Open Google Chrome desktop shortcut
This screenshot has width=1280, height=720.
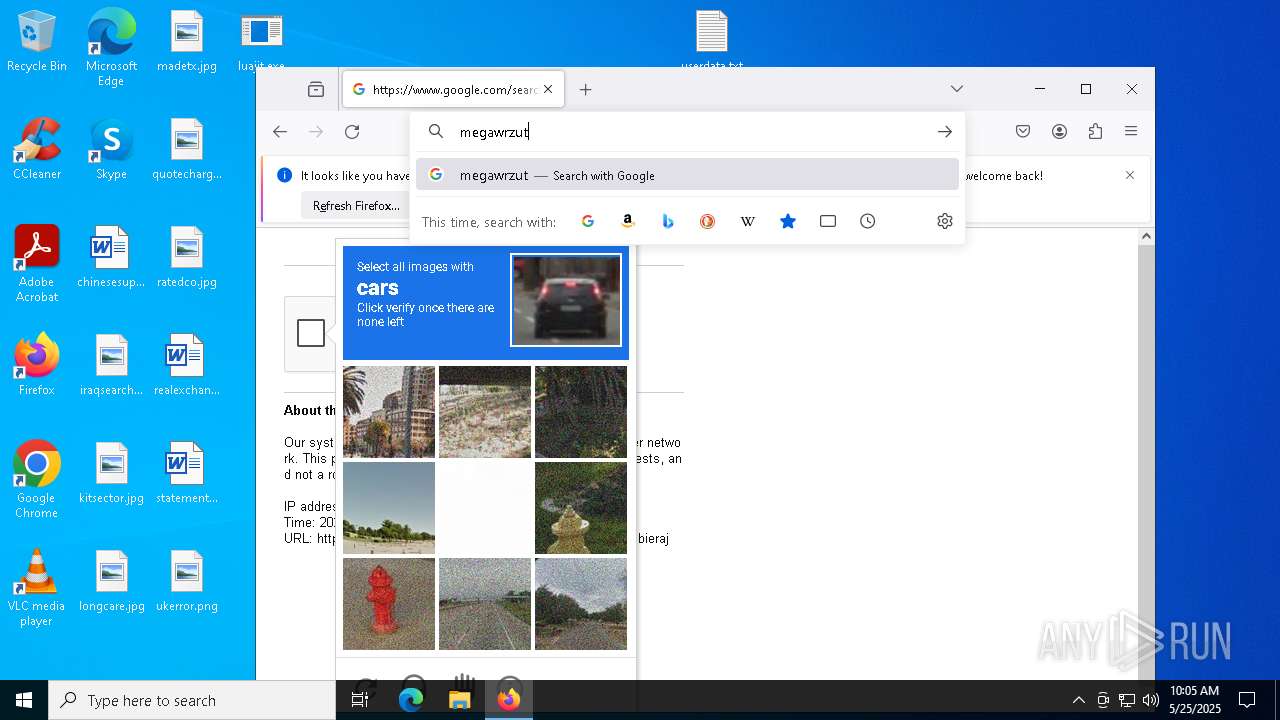tap(37, 479)
